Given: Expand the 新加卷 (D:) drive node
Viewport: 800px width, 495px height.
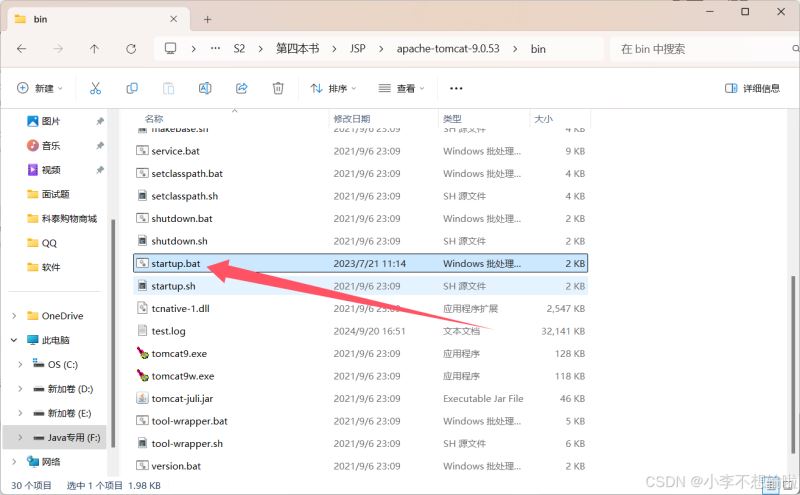Looking at the screenshot, I should (x=20, y=389).
